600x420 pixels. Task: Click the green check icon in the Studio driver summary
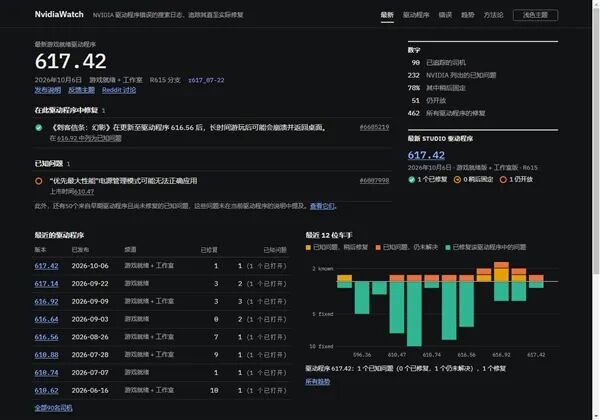pyautogui.click(x=412, y=179)
